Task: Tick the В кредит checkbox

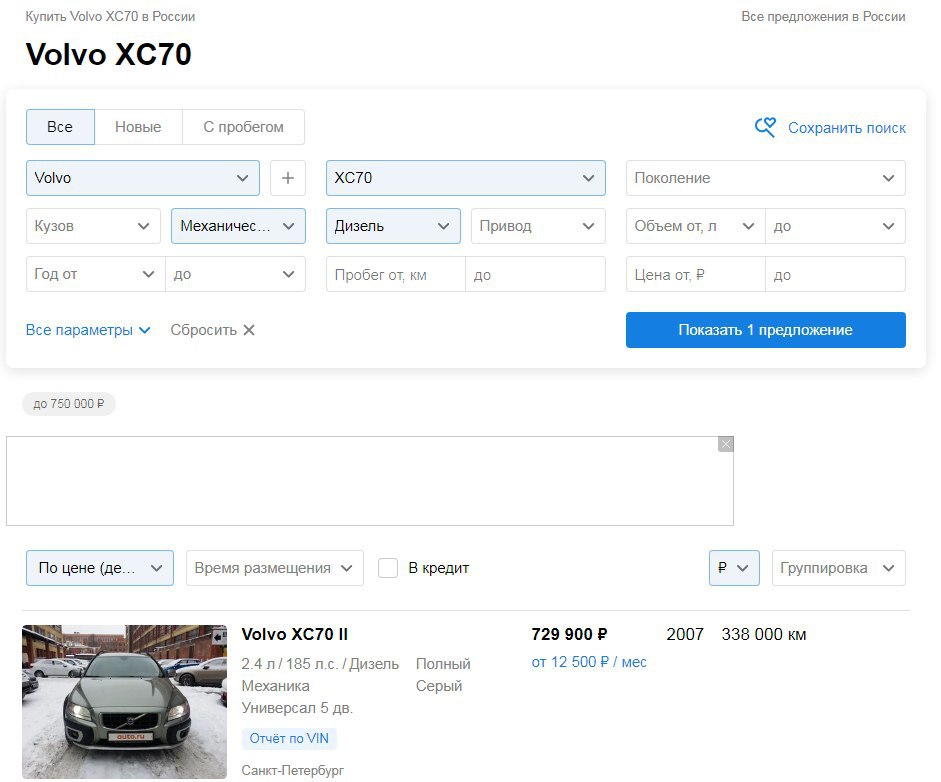Action: tap(388, 568)
